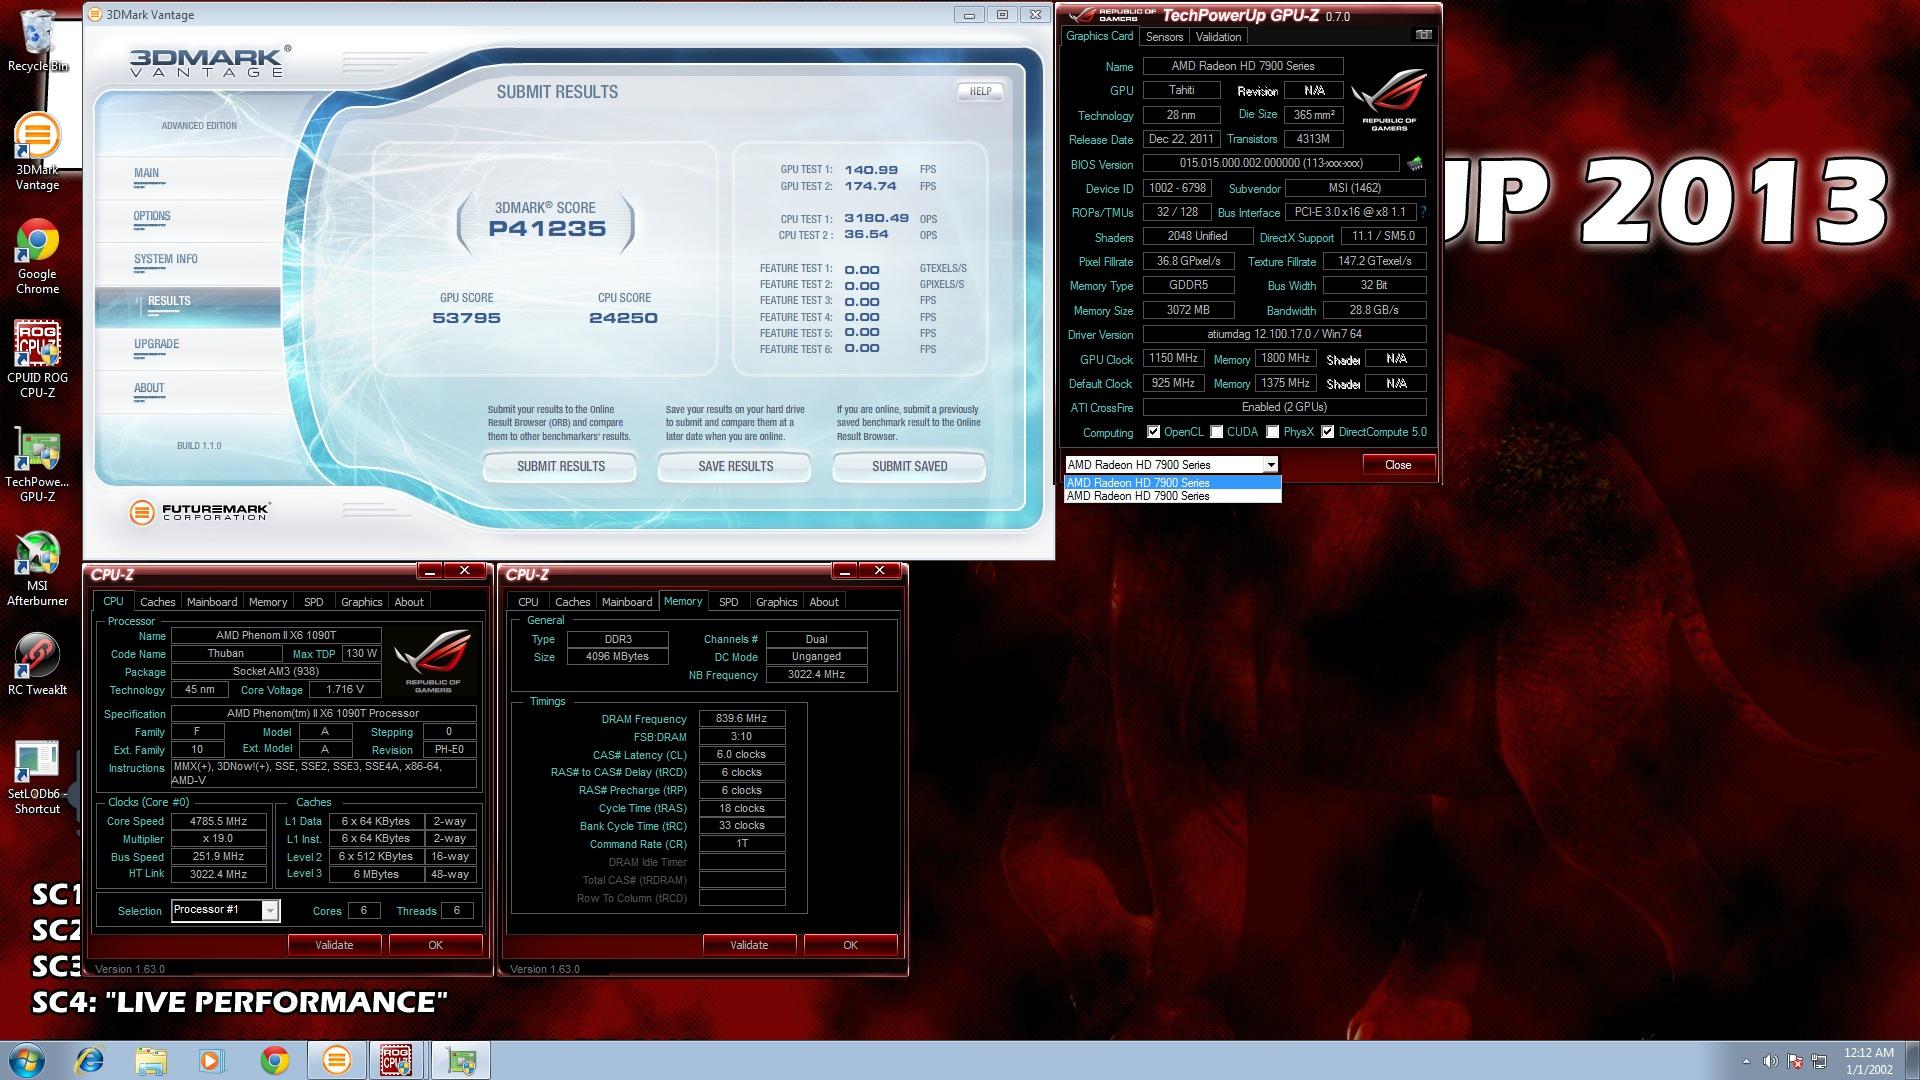Click the network tray icon
The height and width of the screenshot is (1080, 1920).
tap(1819, 1061)
